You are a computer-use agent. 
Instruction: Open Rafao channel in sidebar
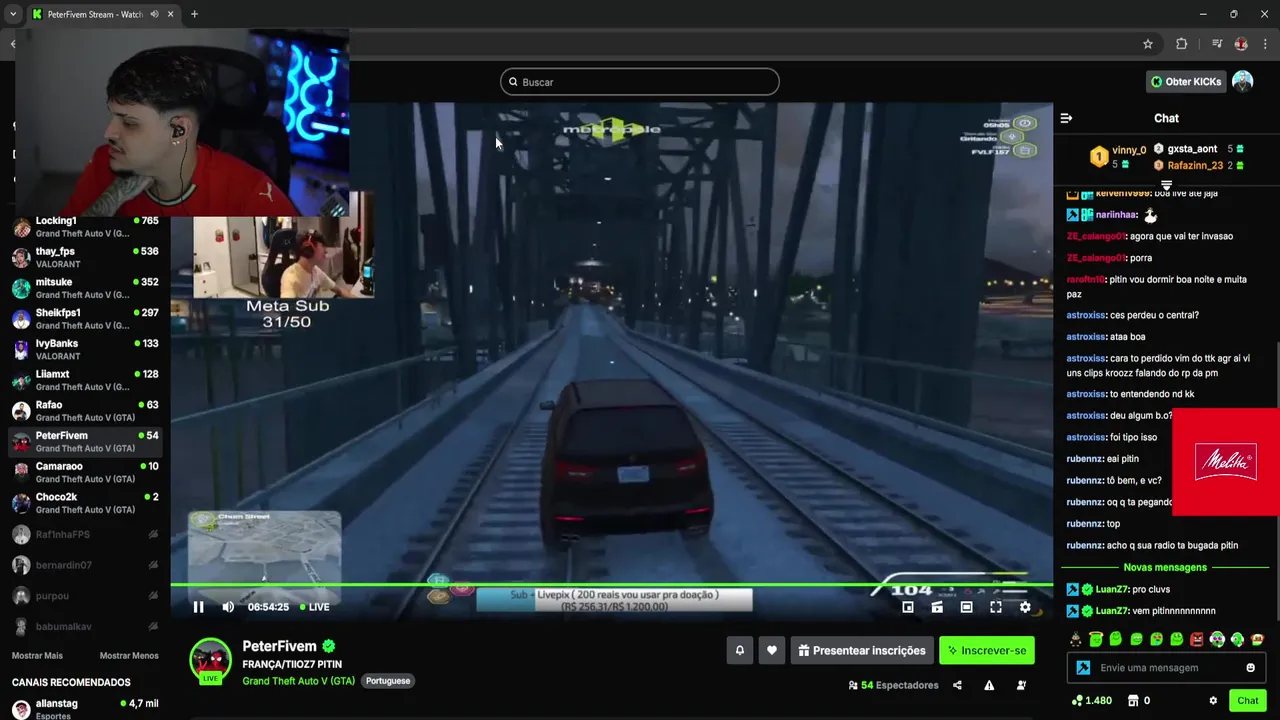[85, 411]
